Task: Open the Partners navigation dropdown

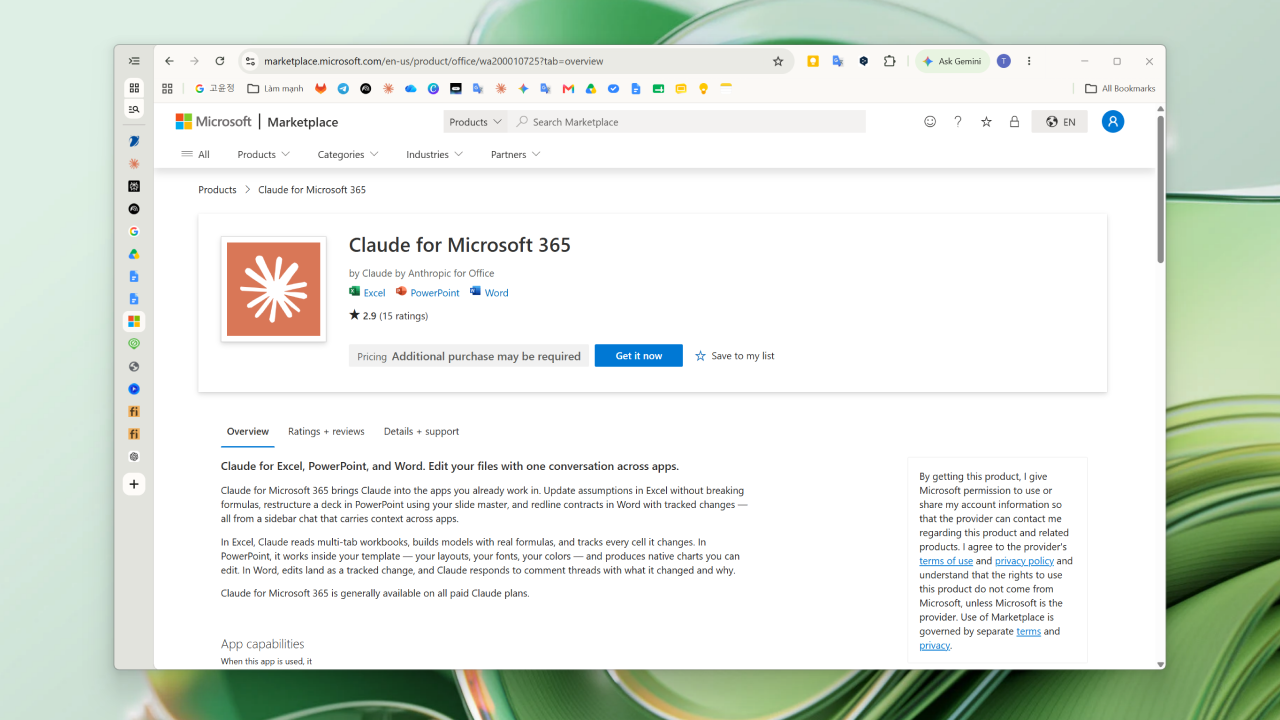Action: point(516,154)
